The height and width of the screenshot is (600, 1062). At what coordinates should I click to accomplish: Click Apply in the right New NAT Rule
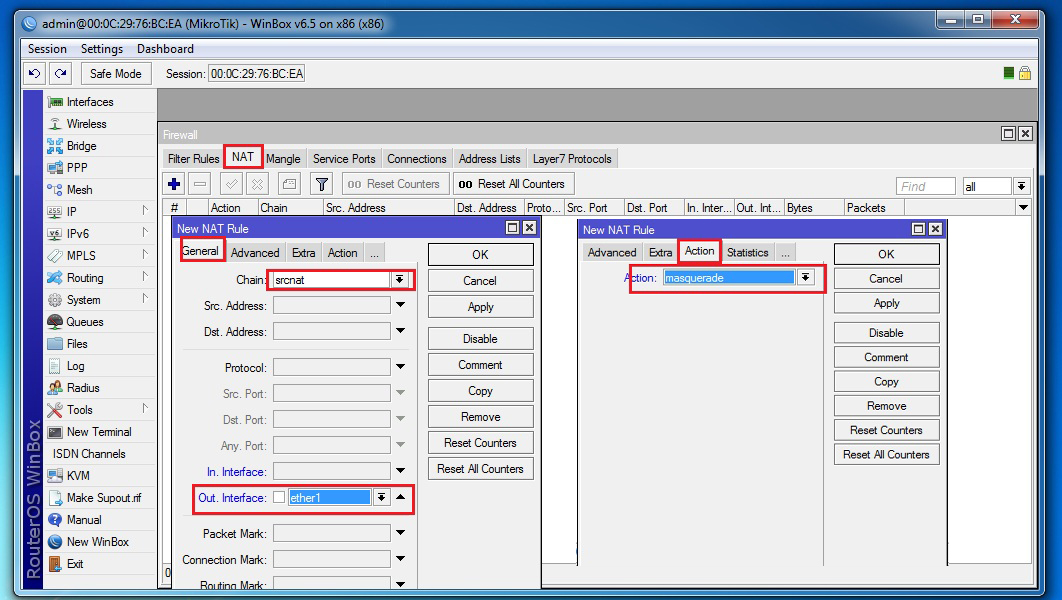pos(887,303)
